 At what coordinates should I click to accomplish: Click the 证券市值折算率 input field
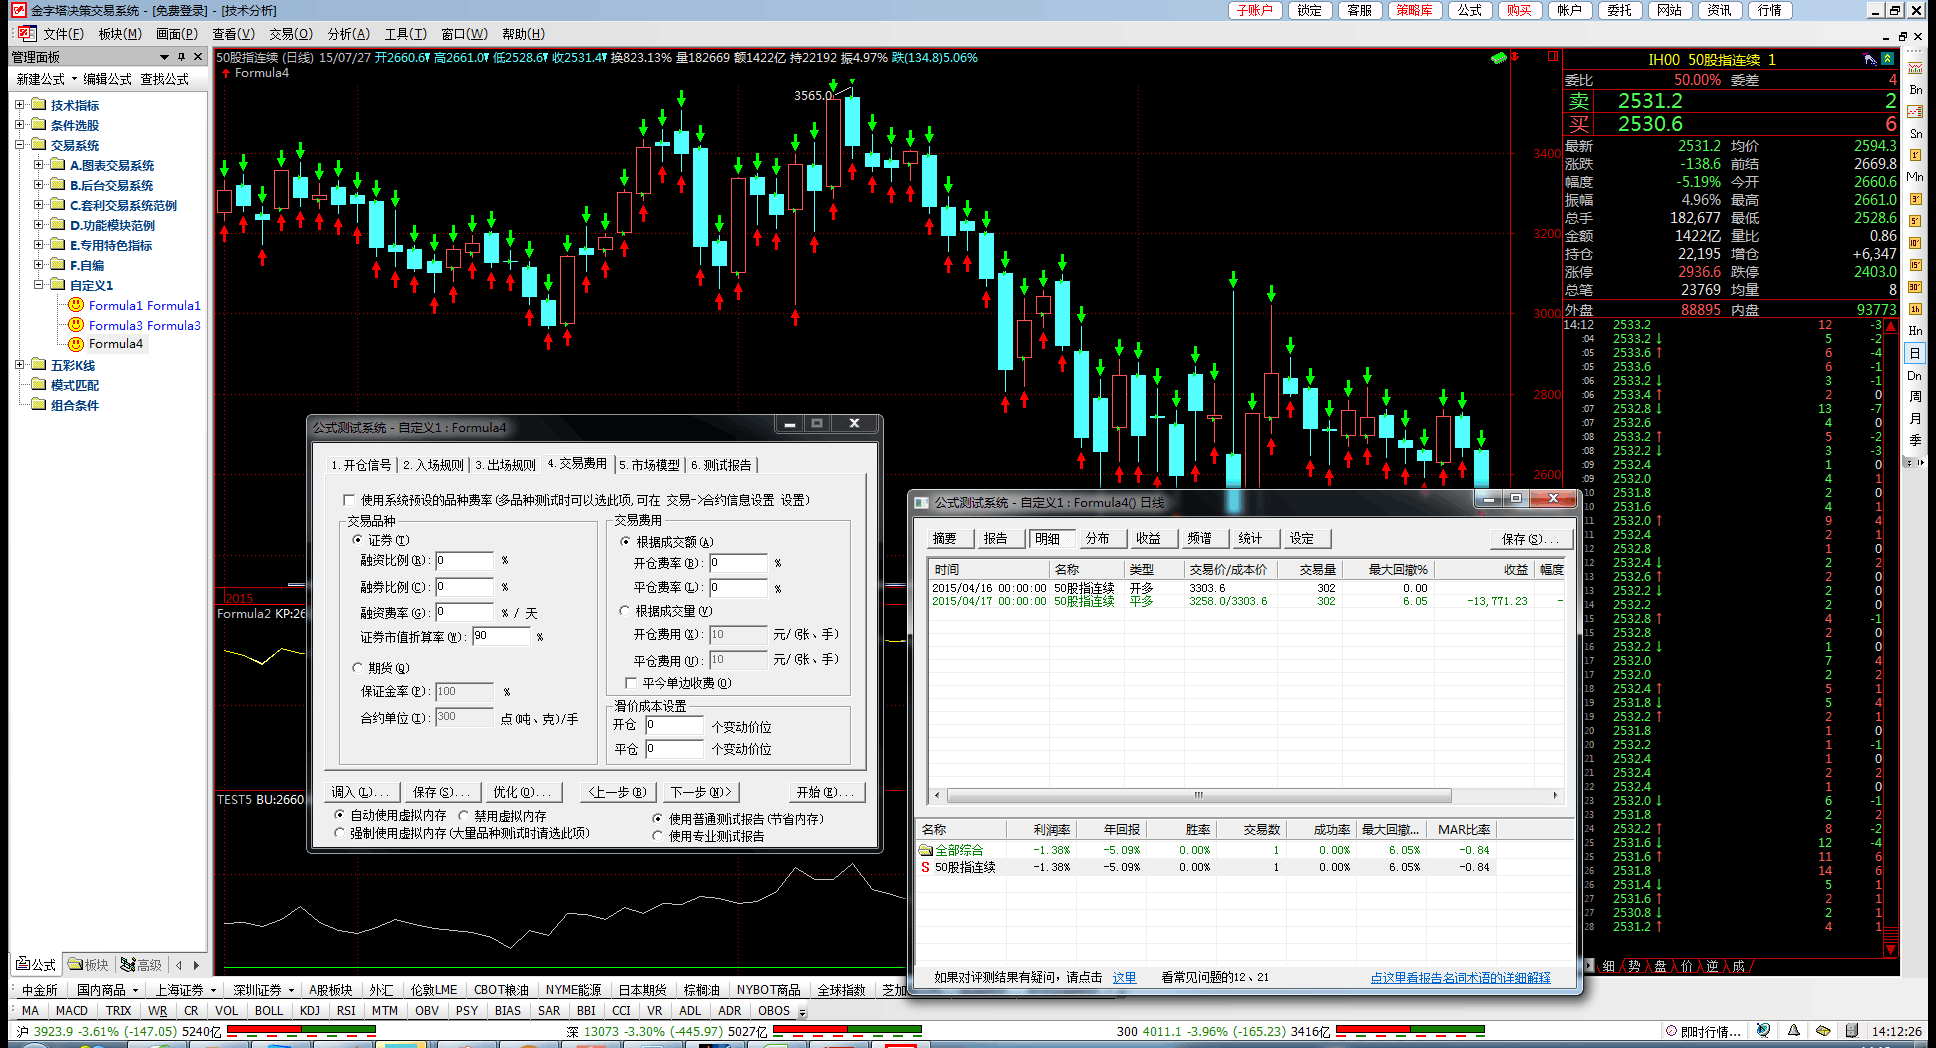pos(501,637)
